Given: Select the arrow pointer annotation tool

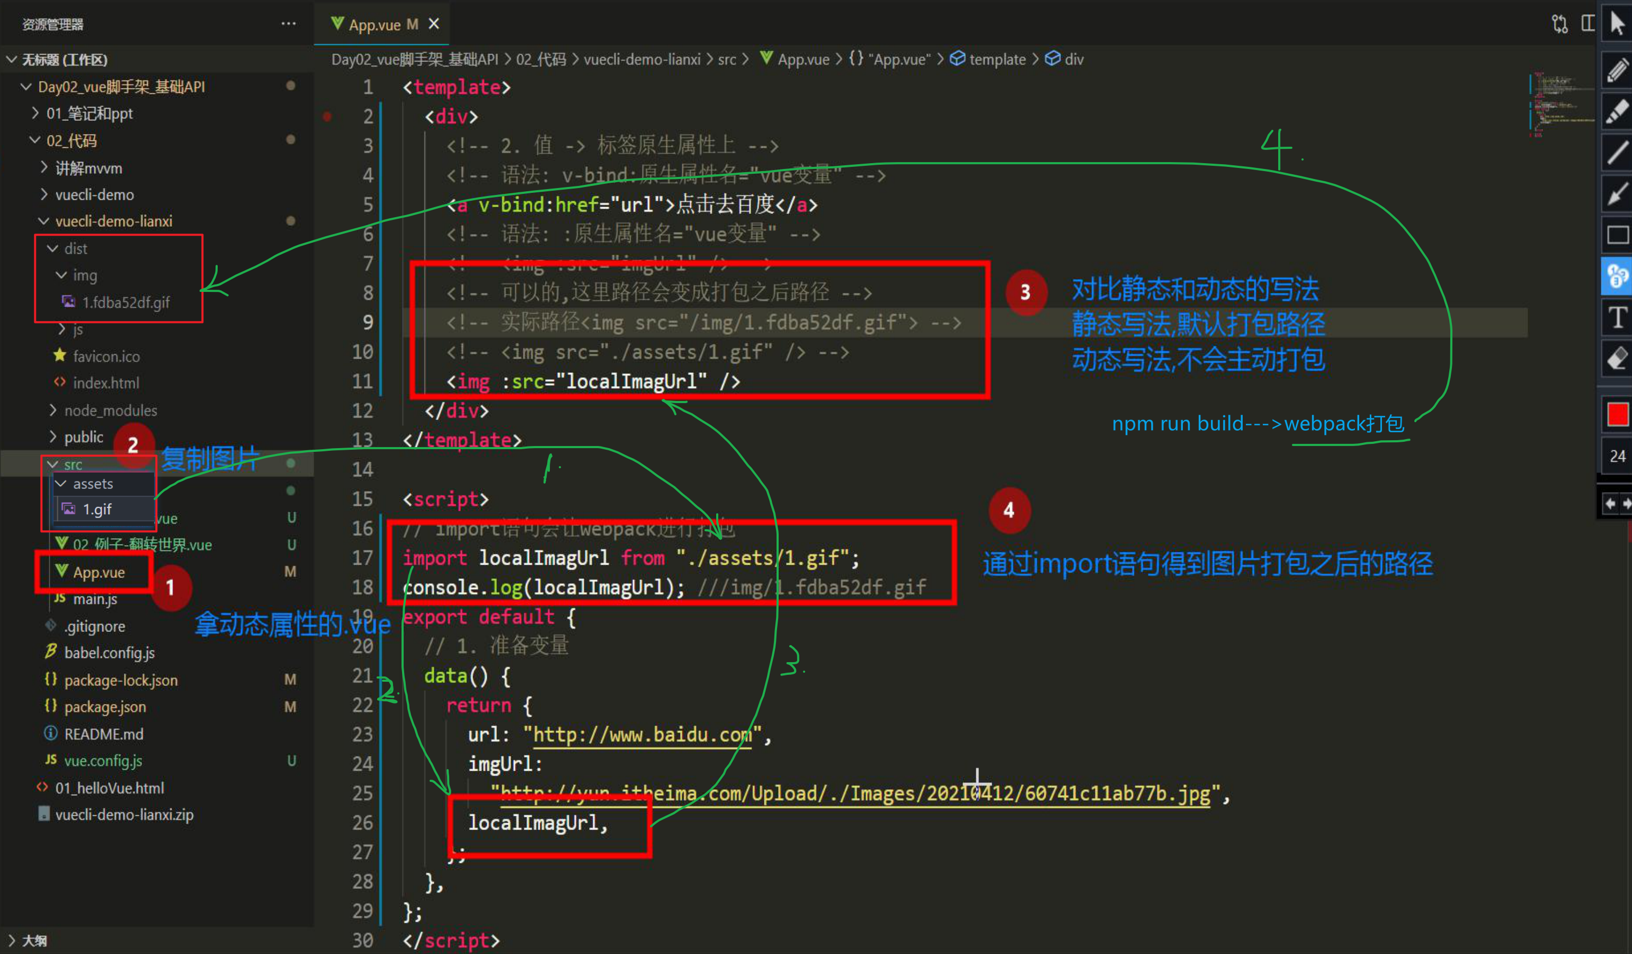Looking at the screenshot, I should pos(1617,23).
